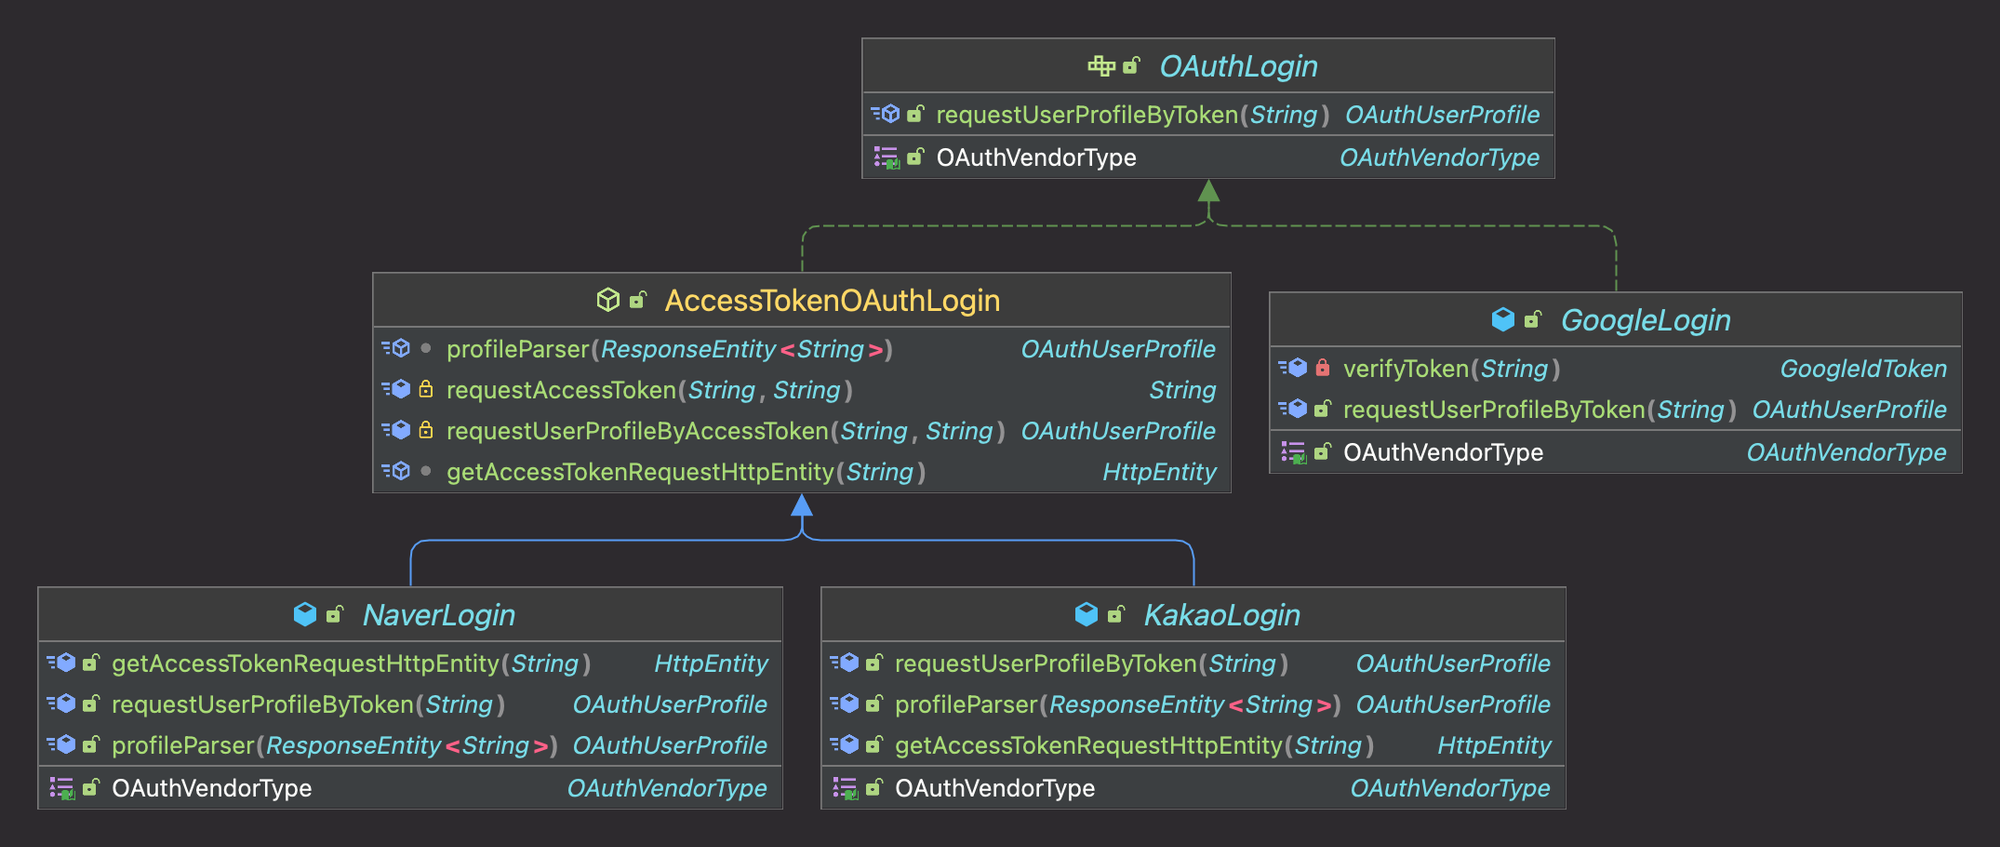This screenshot has width=2000, height=847.
Task: Select the AccessTokenOAuthLogin class title
Action: [832, 300]
